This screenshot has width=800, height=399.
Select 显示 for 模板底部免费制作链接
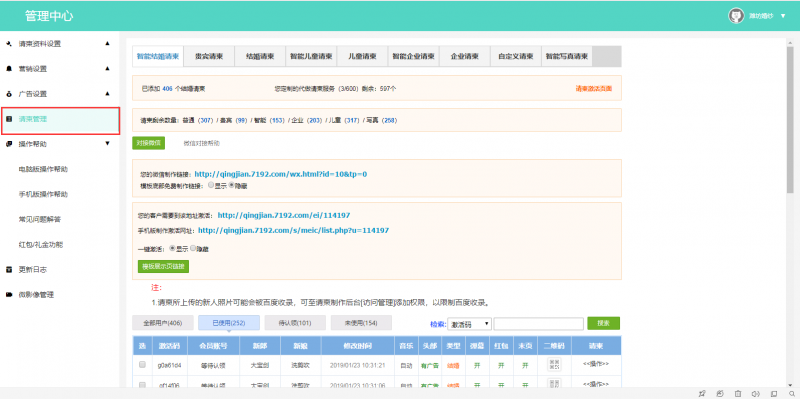tap(211, 186)
